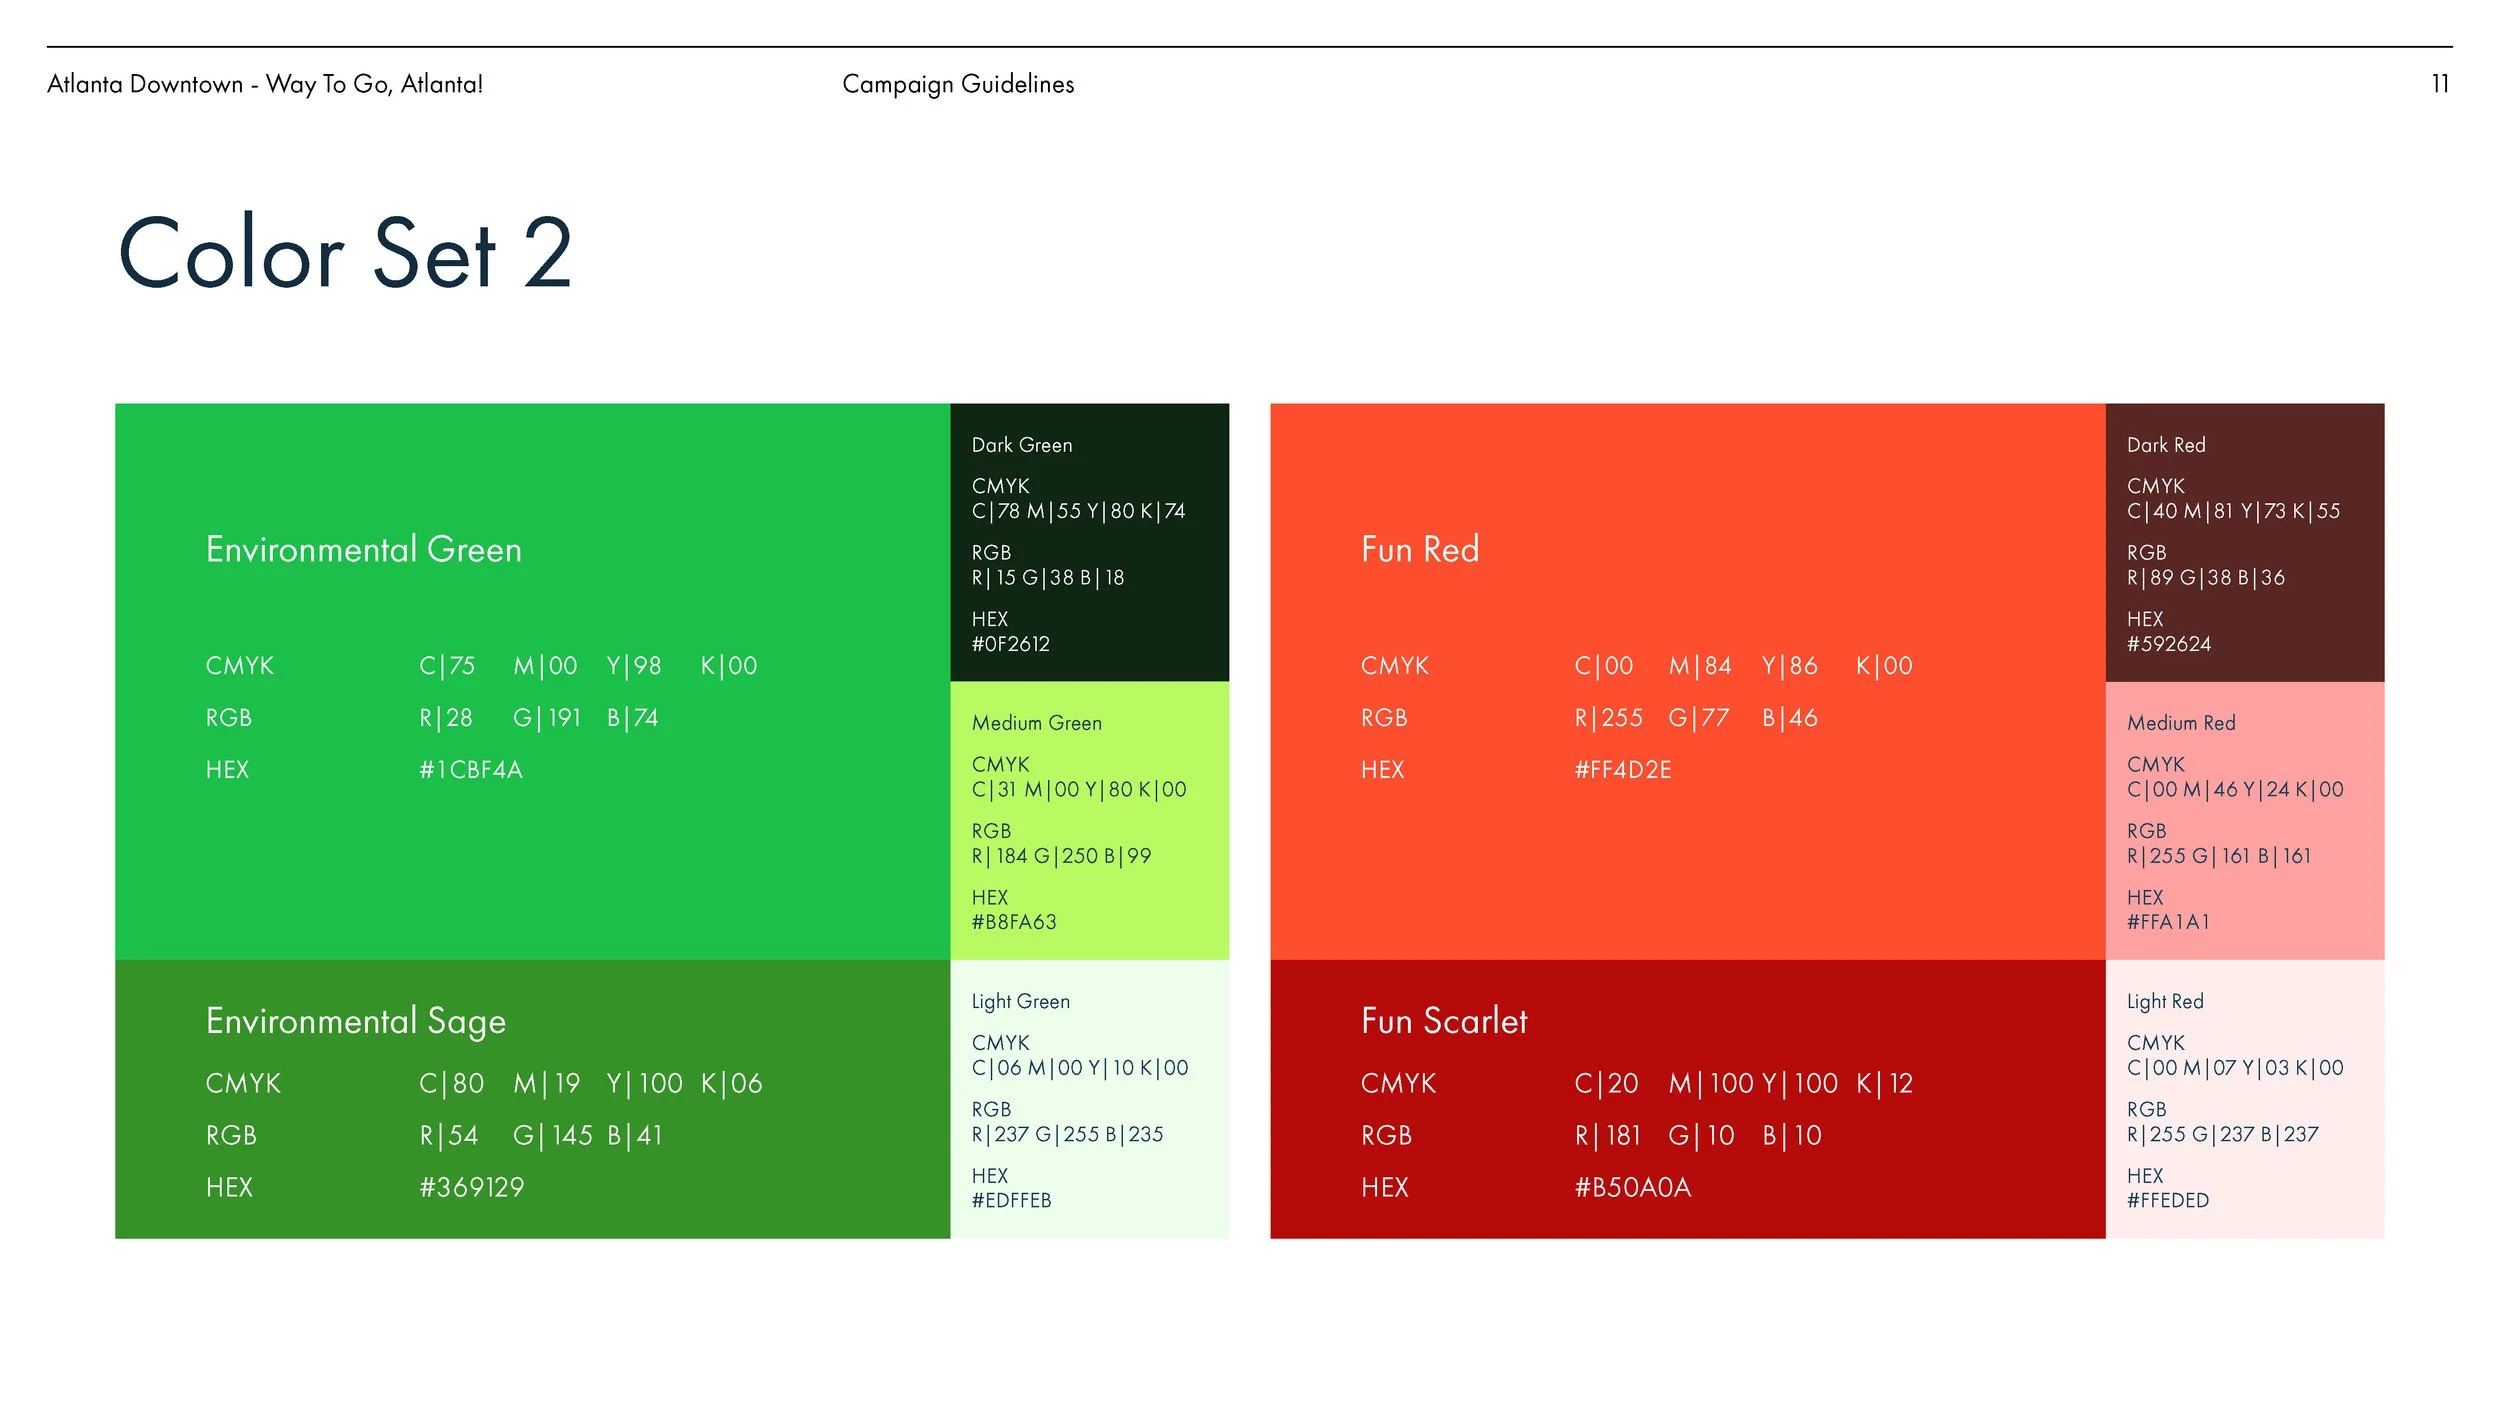
Task: Click the Environmental Green color swatch
Action: click(x=532, y=681)
